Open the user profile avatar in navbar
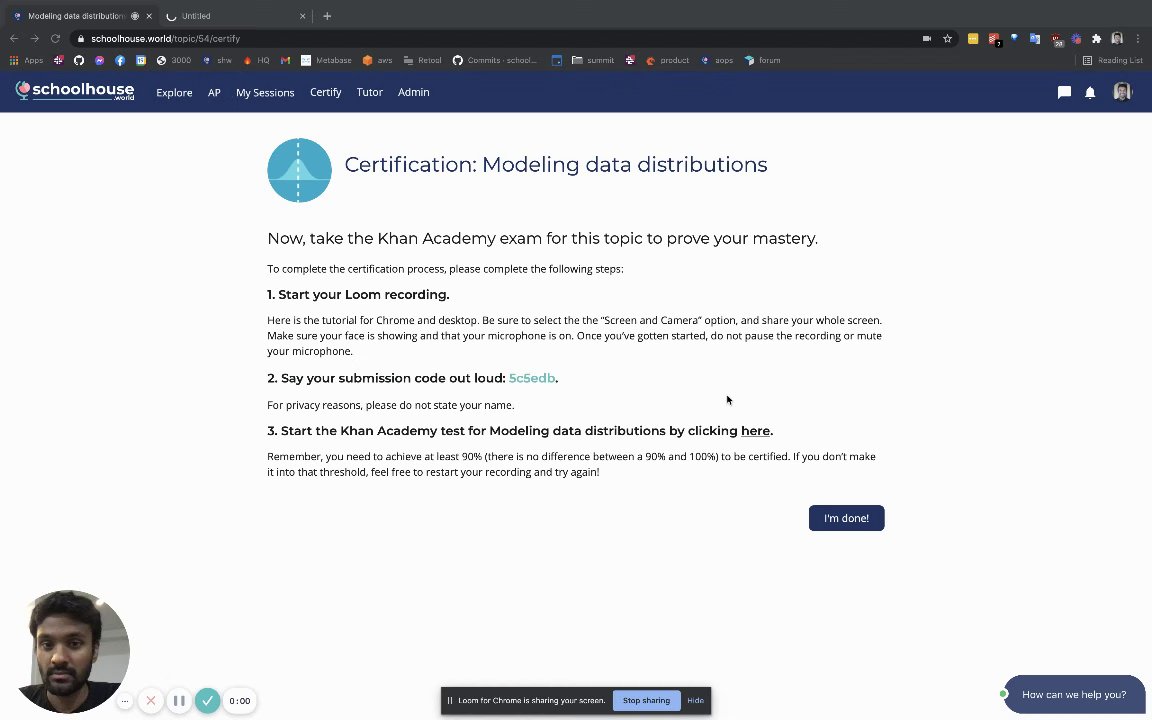The image size is (1152, 720). coord(1122,92)
